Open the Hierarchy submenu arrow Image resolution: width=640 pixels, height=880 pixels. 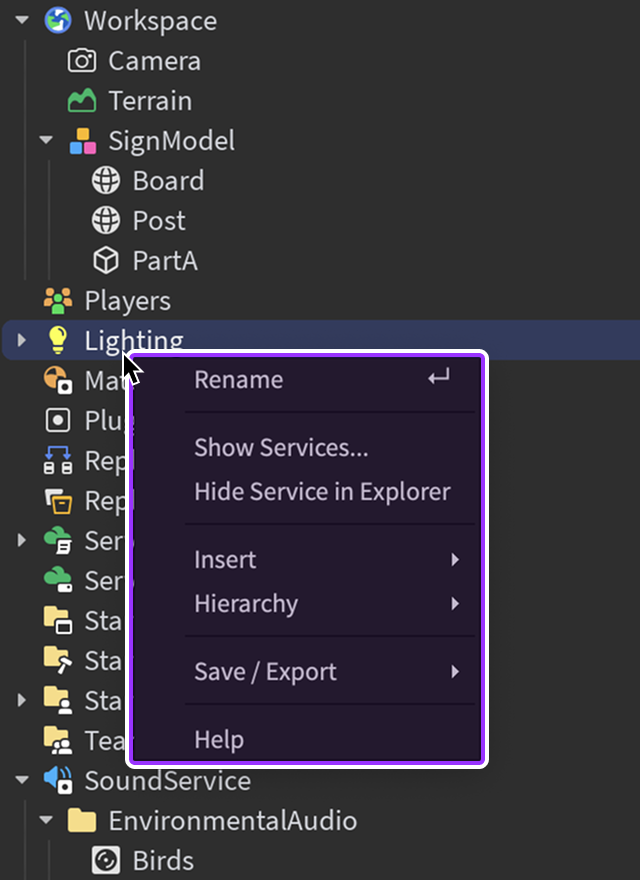pyautogui.click(x=455, y=604)
